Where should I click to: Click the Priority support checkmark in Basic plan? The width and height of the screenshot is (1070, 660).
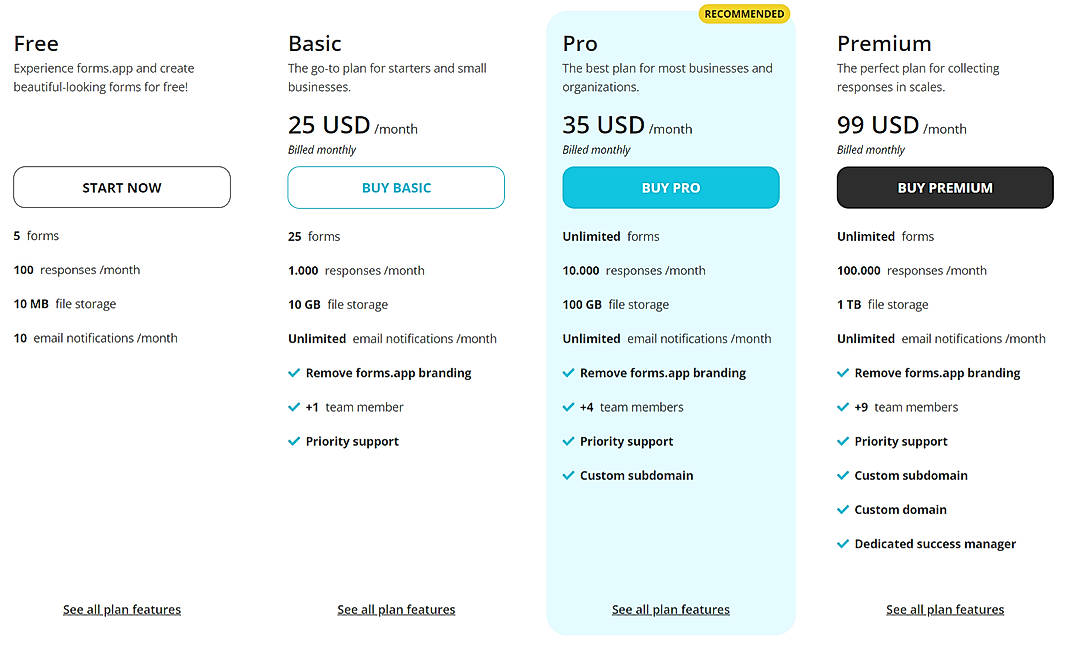(x=293, y=441)
